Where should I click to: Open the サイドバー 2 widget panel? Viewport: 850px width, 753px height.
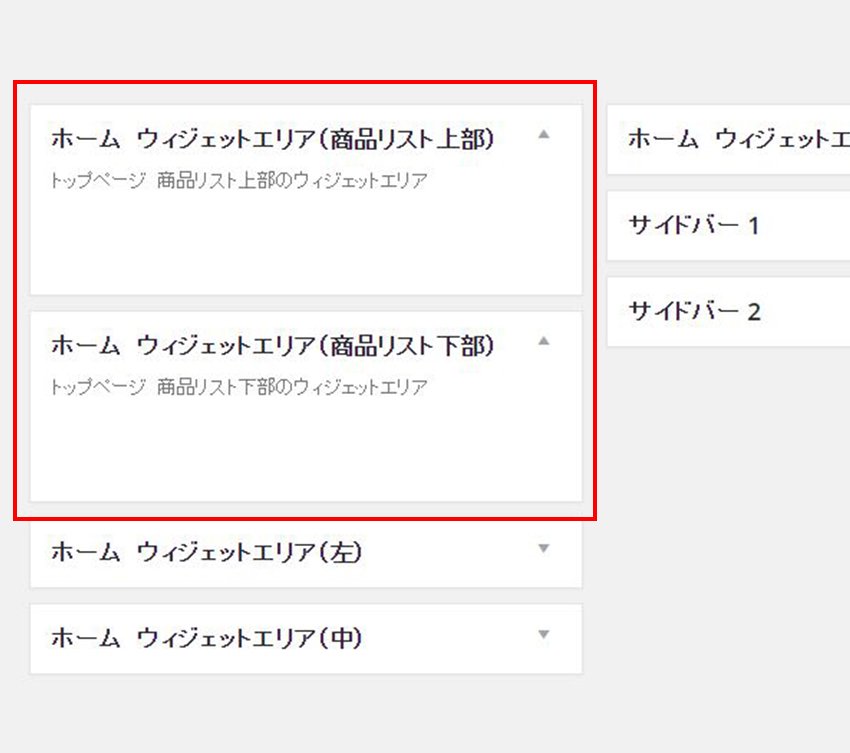point(694,311)
